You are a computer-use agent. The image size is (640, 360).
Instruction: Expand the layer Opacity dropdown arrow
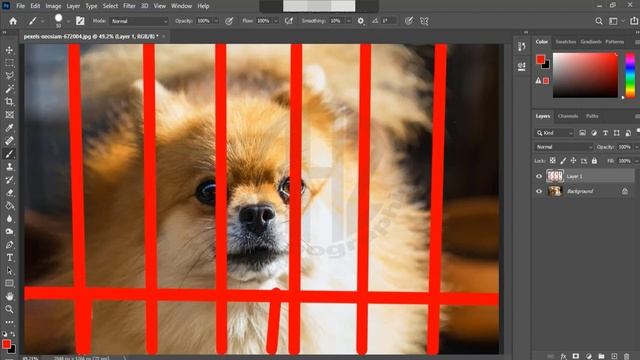(636, 147)
